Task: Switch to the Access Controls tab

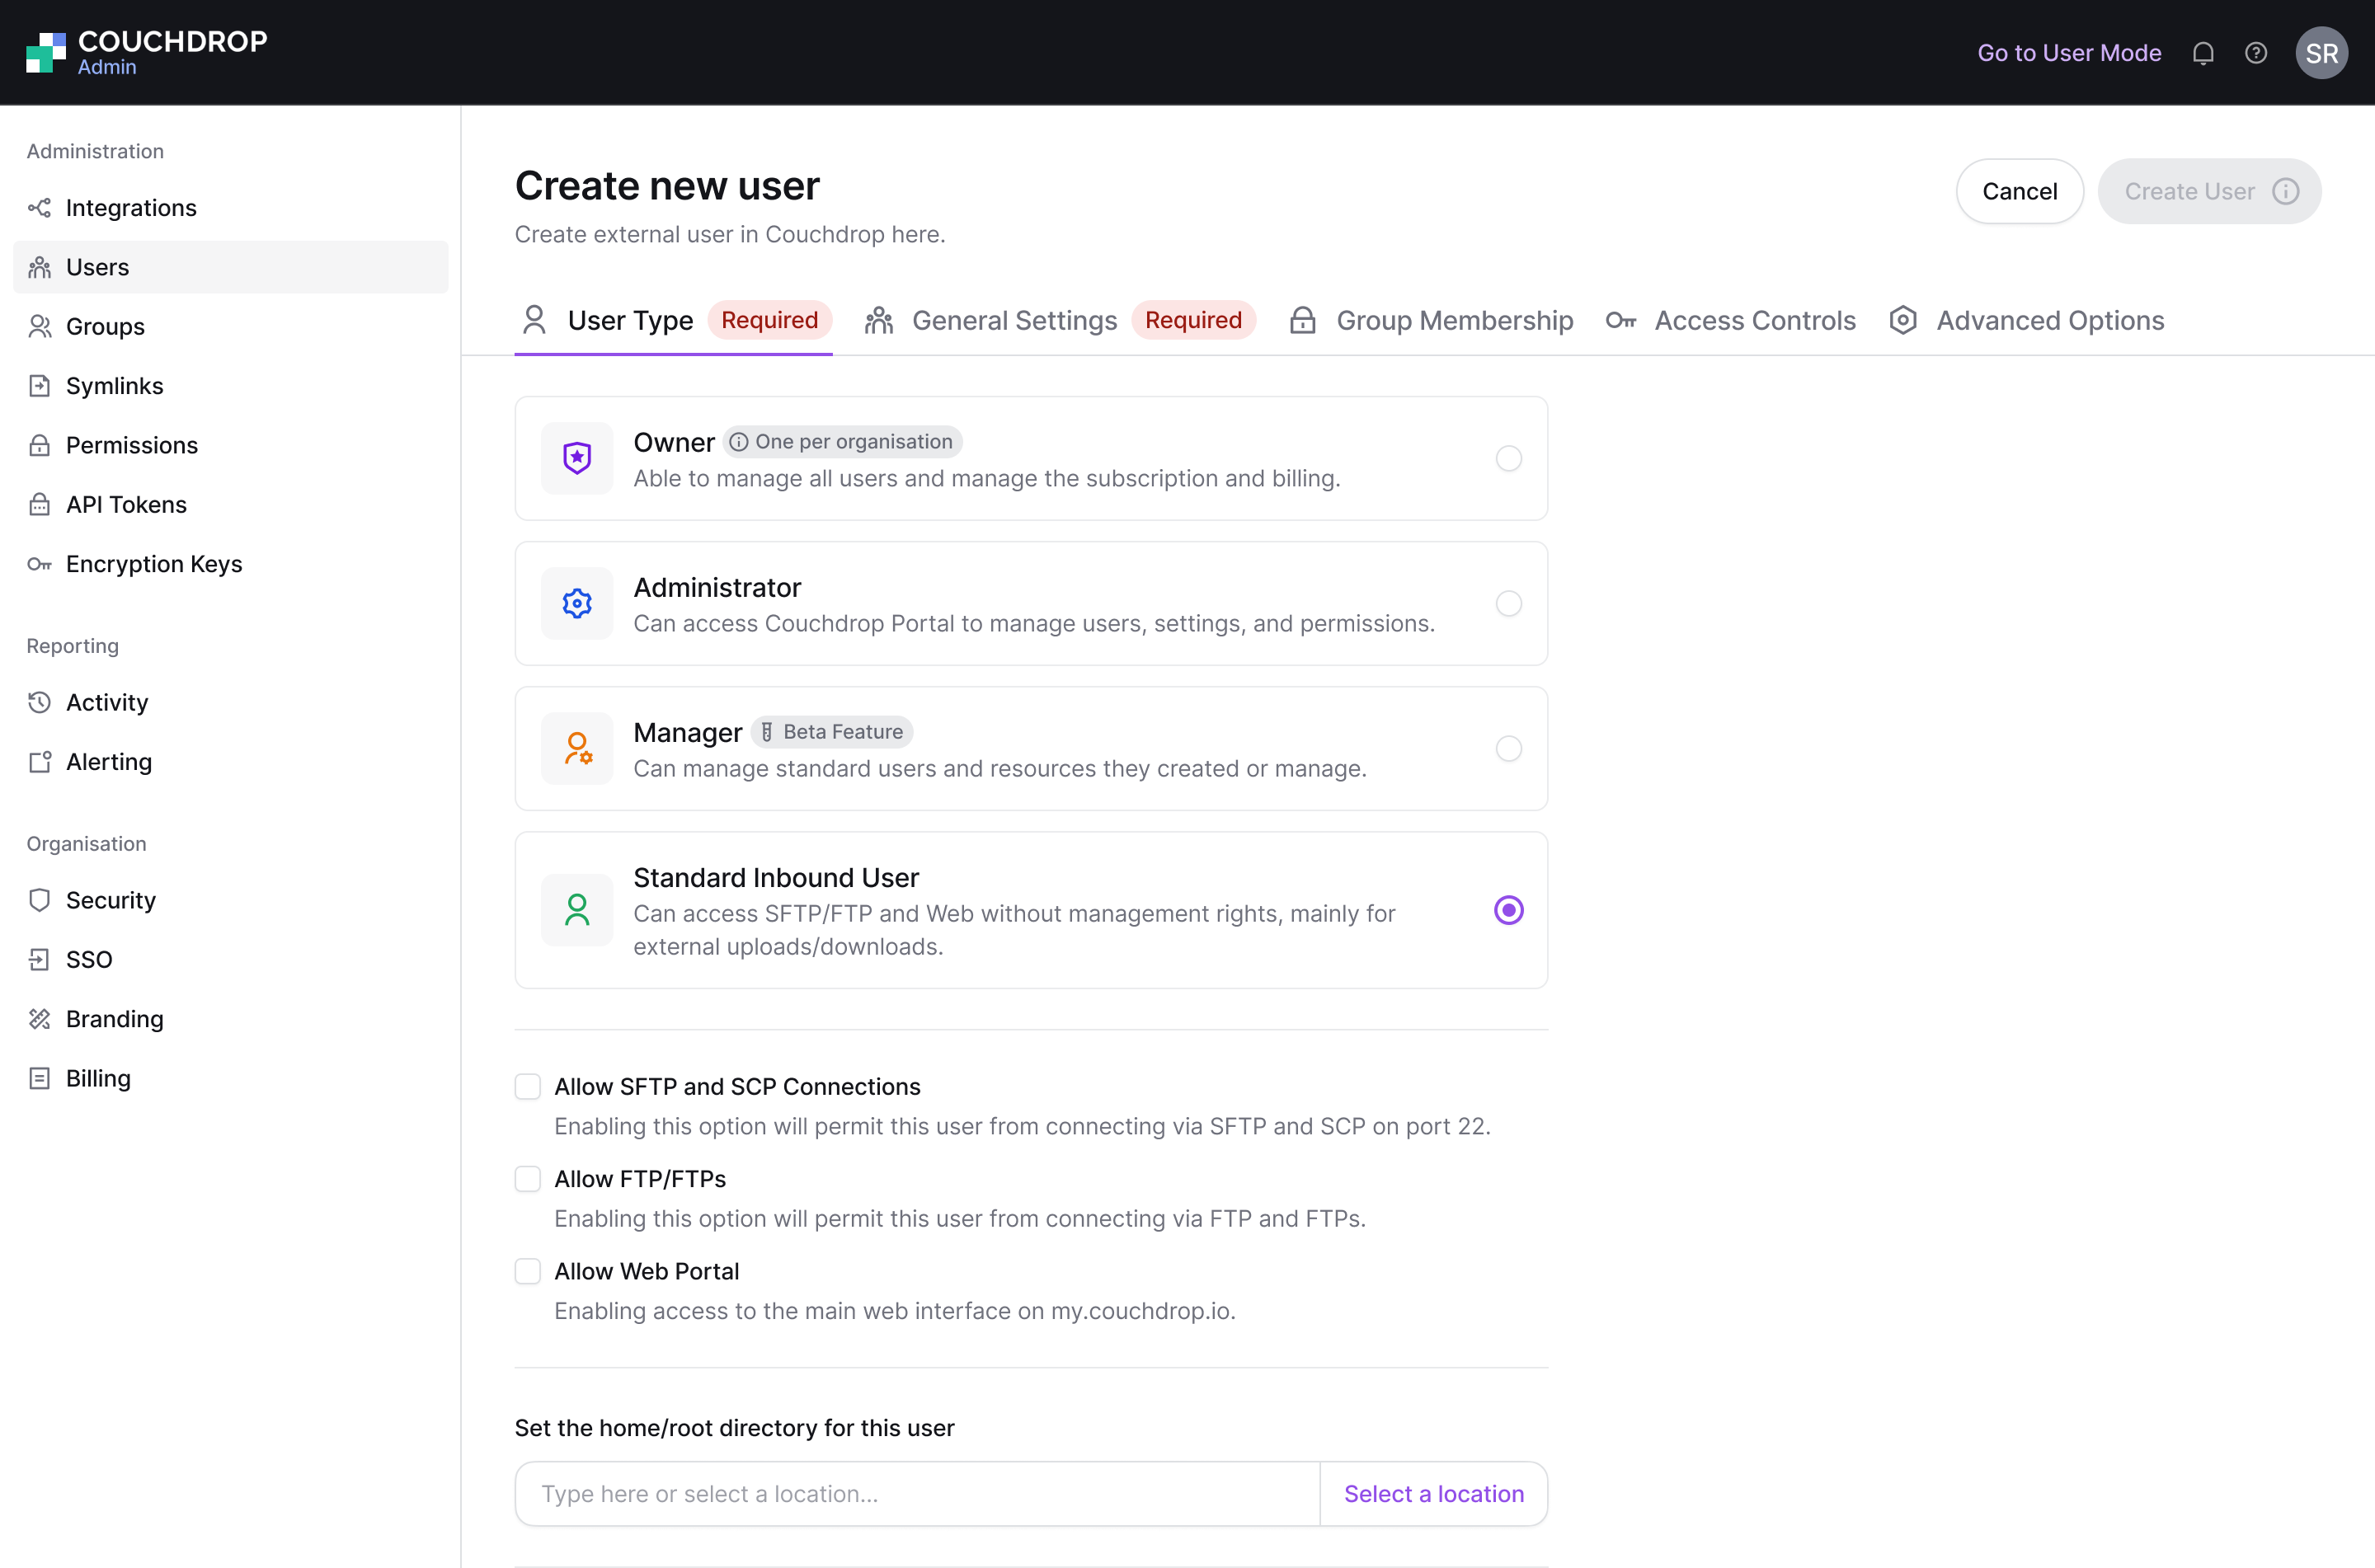Action: [x=1730, y=320]
